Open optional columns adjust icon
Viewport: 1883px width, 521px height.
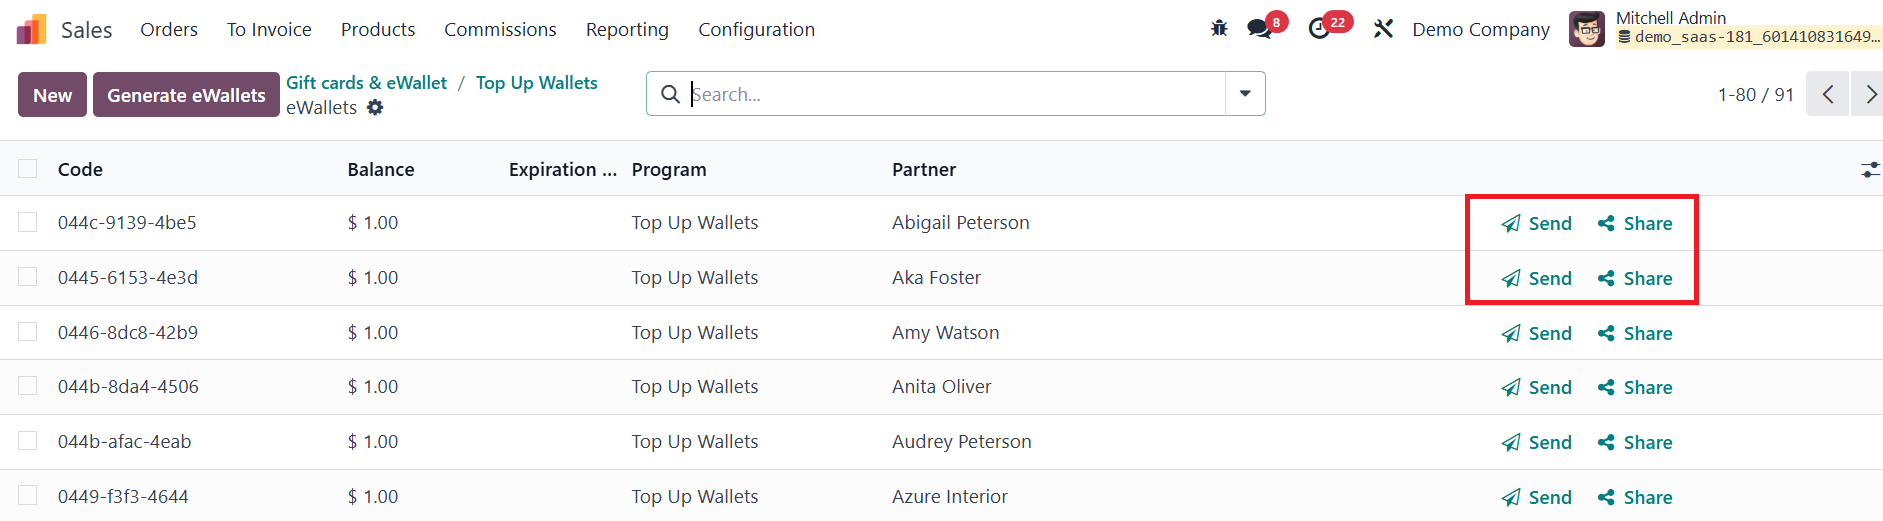[x=1869, y=170]
